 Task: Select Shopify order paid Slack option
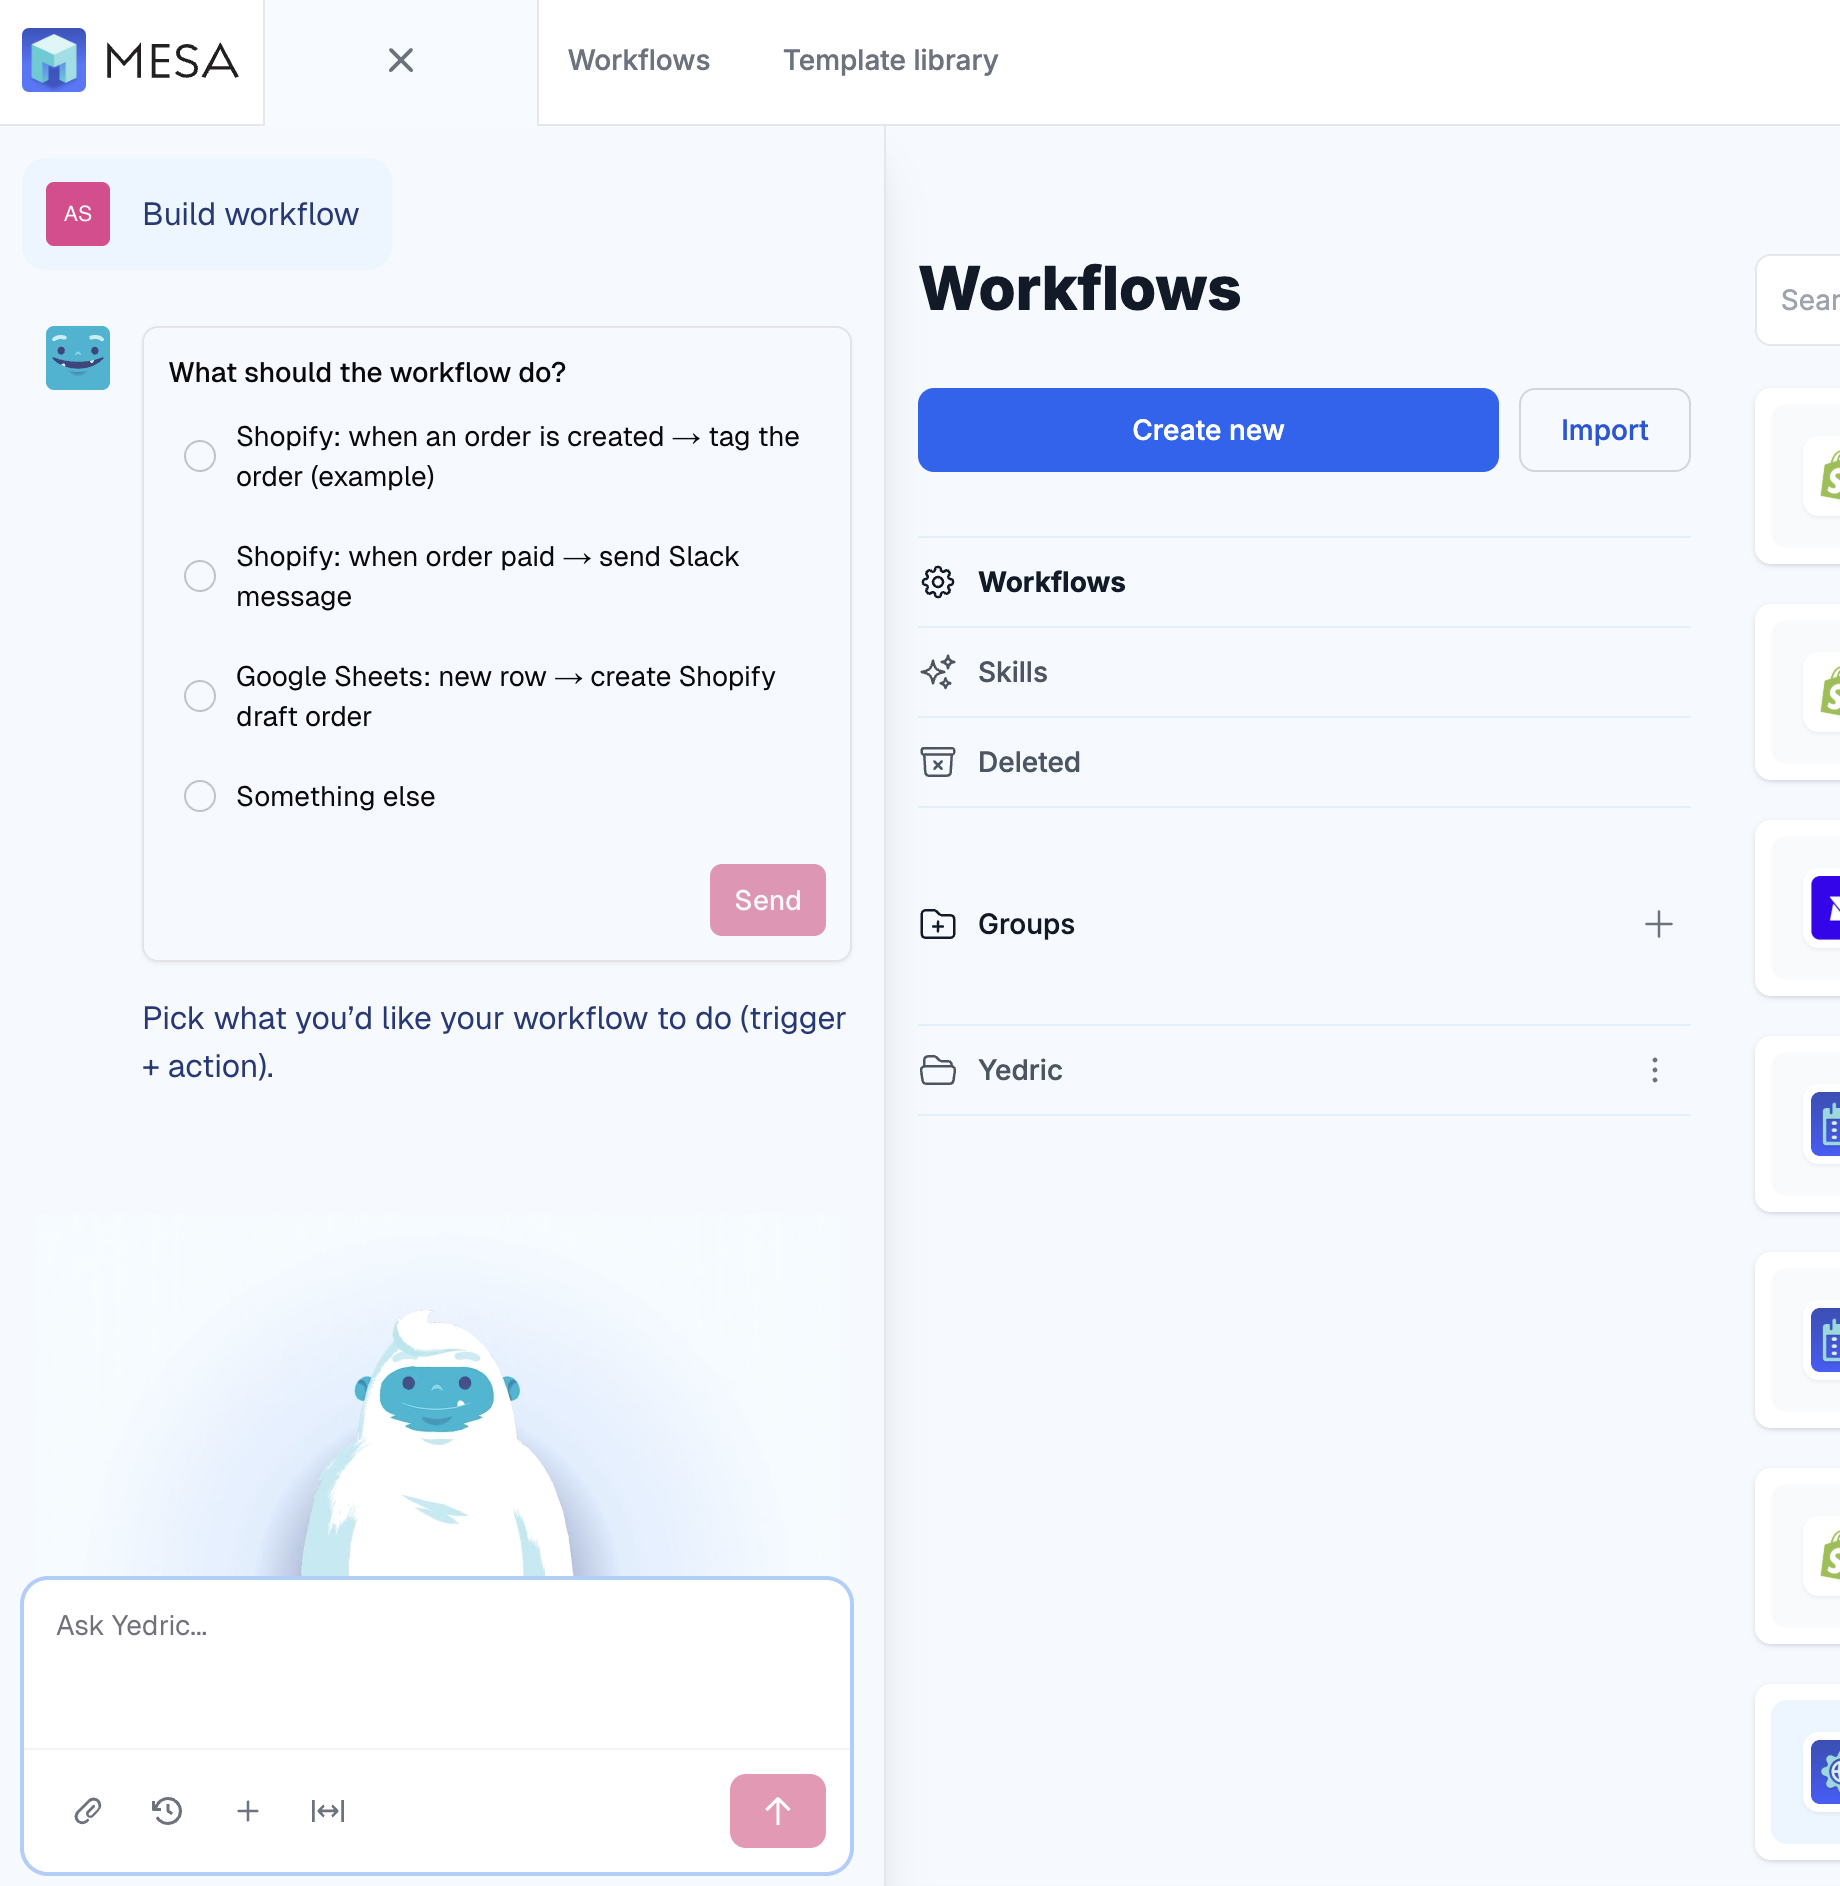point(200,576)
